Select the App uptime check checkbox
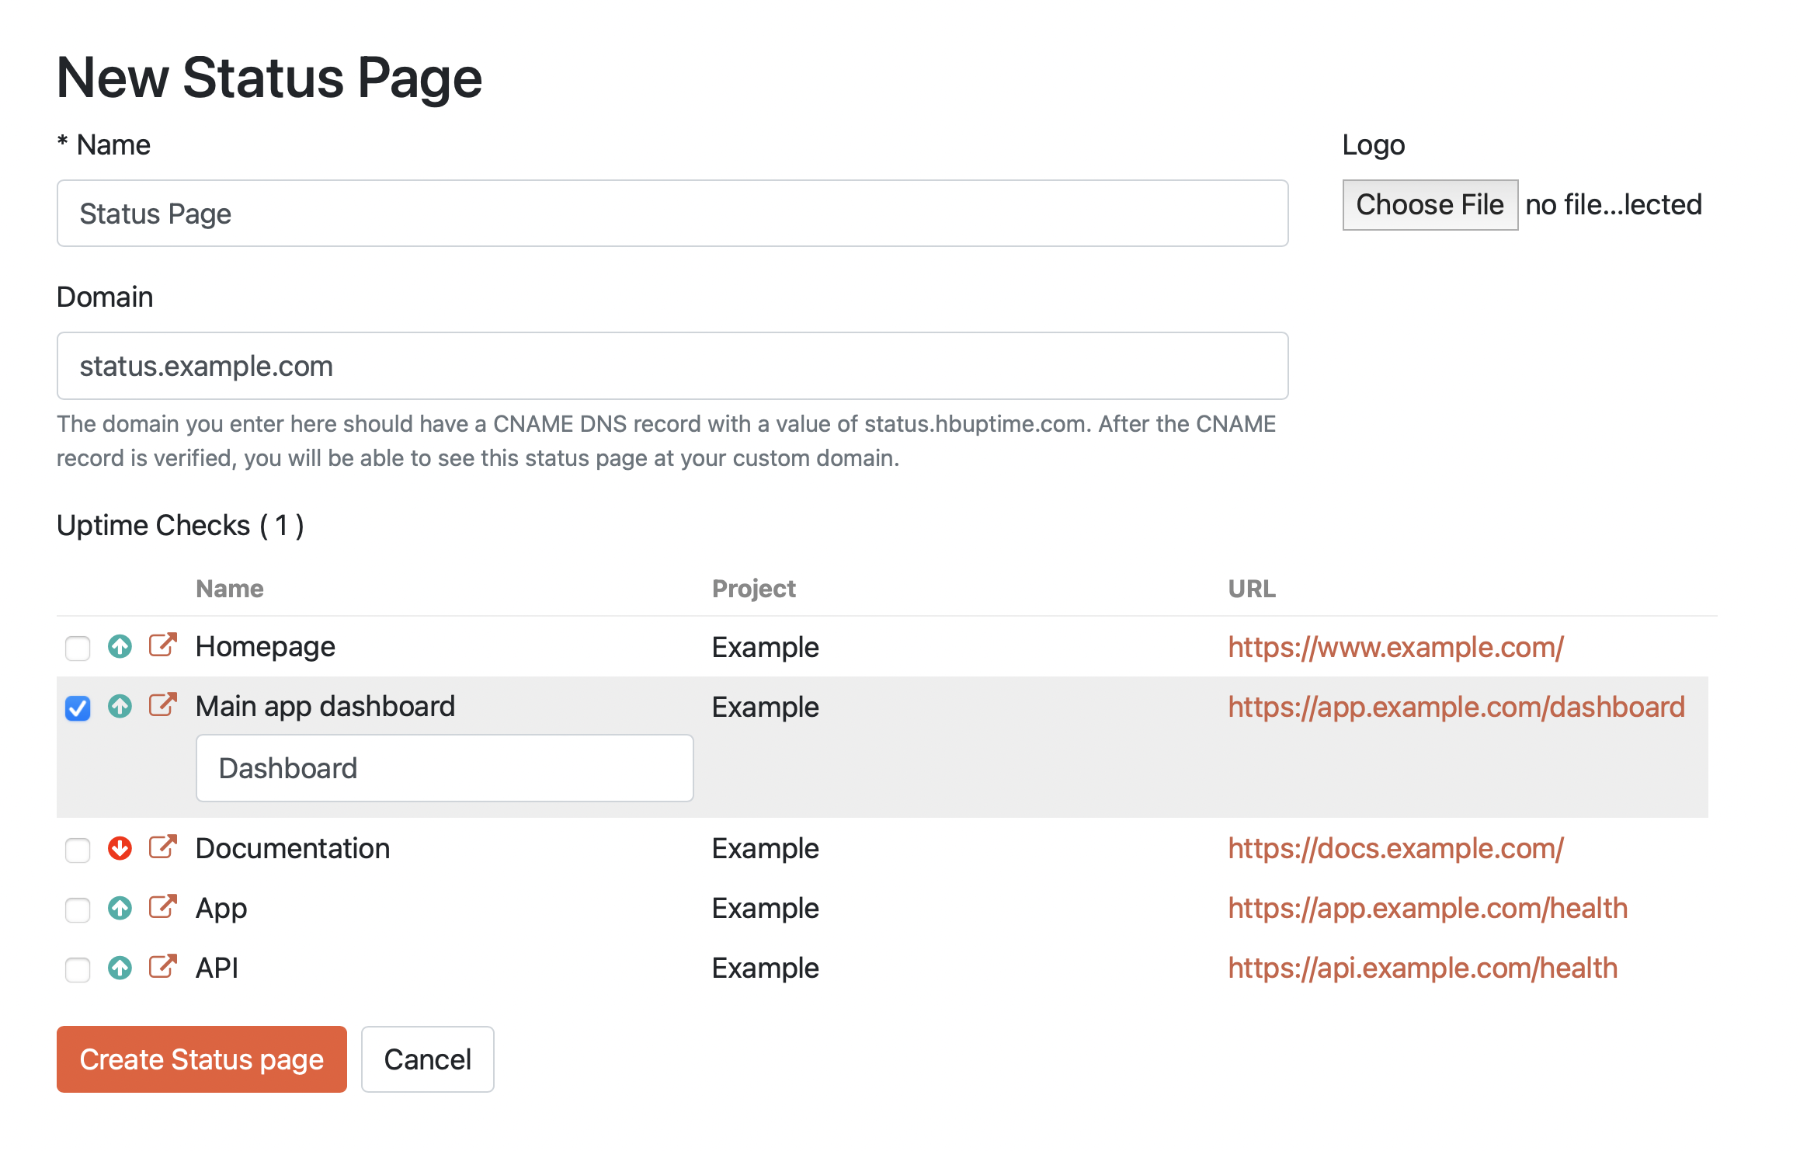Image resolution: width=1800 pixels, height=1151 pixels. click(x=78, y=910)
